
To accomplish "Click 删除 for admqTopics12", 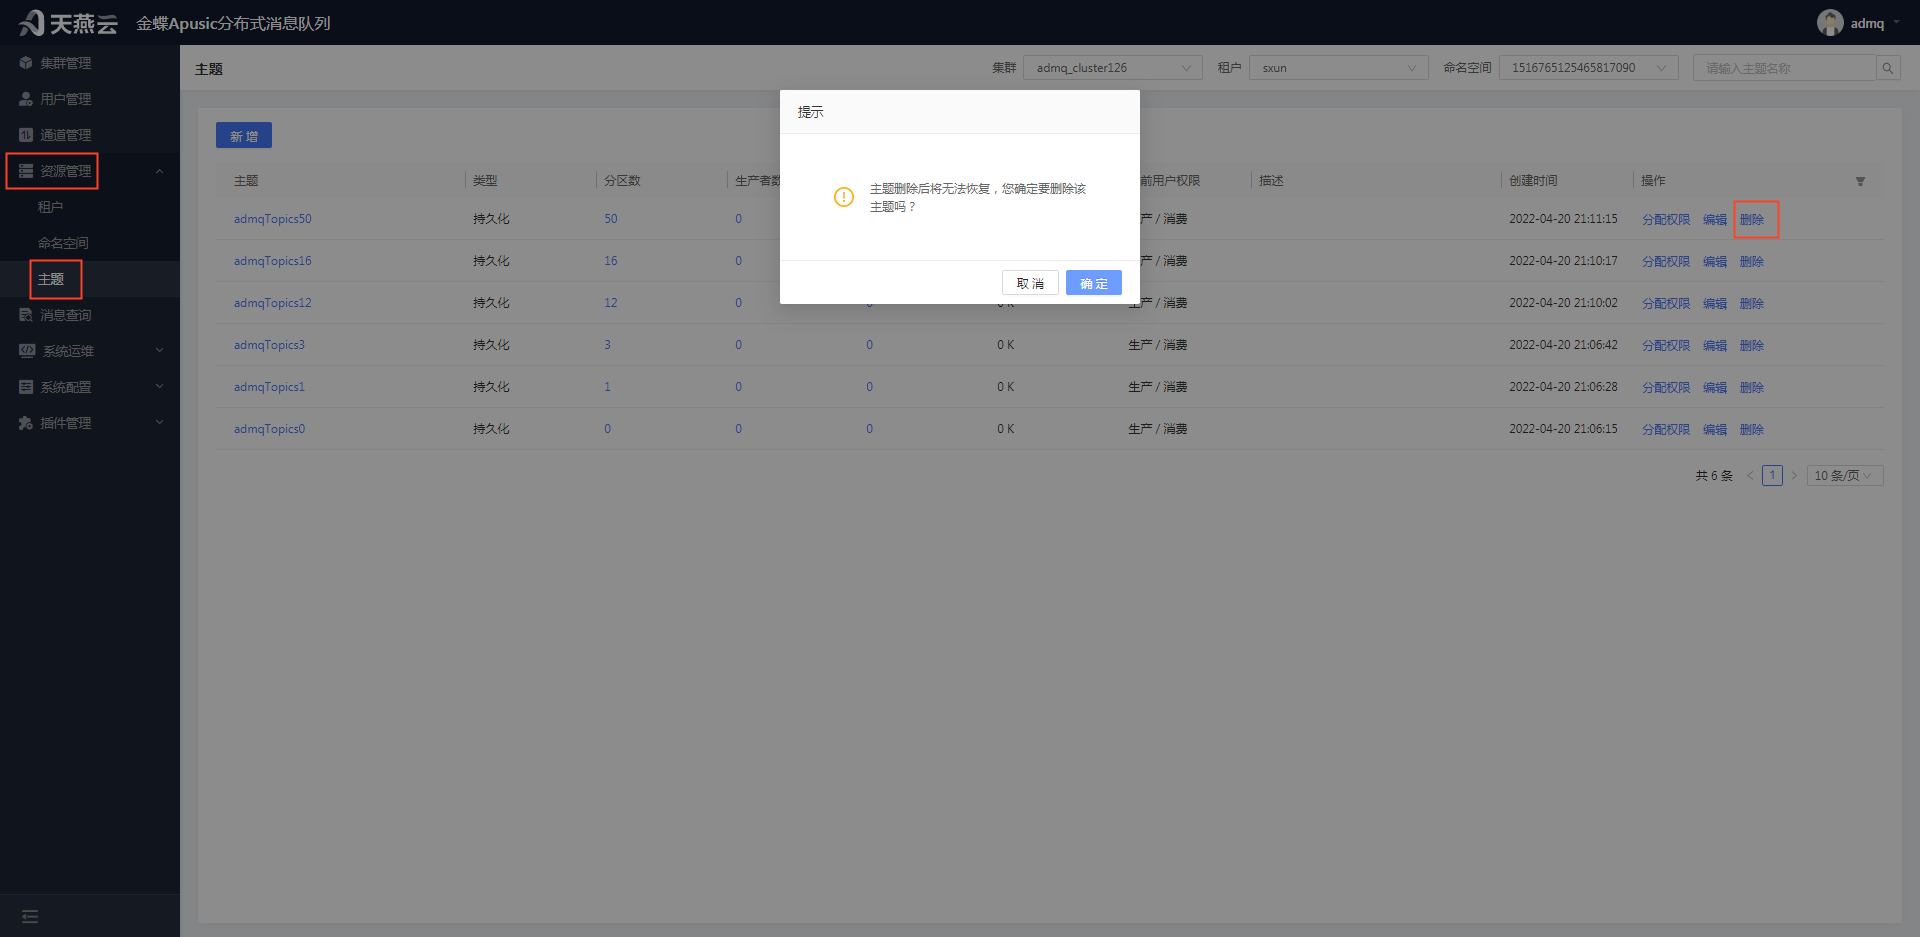I will 1752,303.
